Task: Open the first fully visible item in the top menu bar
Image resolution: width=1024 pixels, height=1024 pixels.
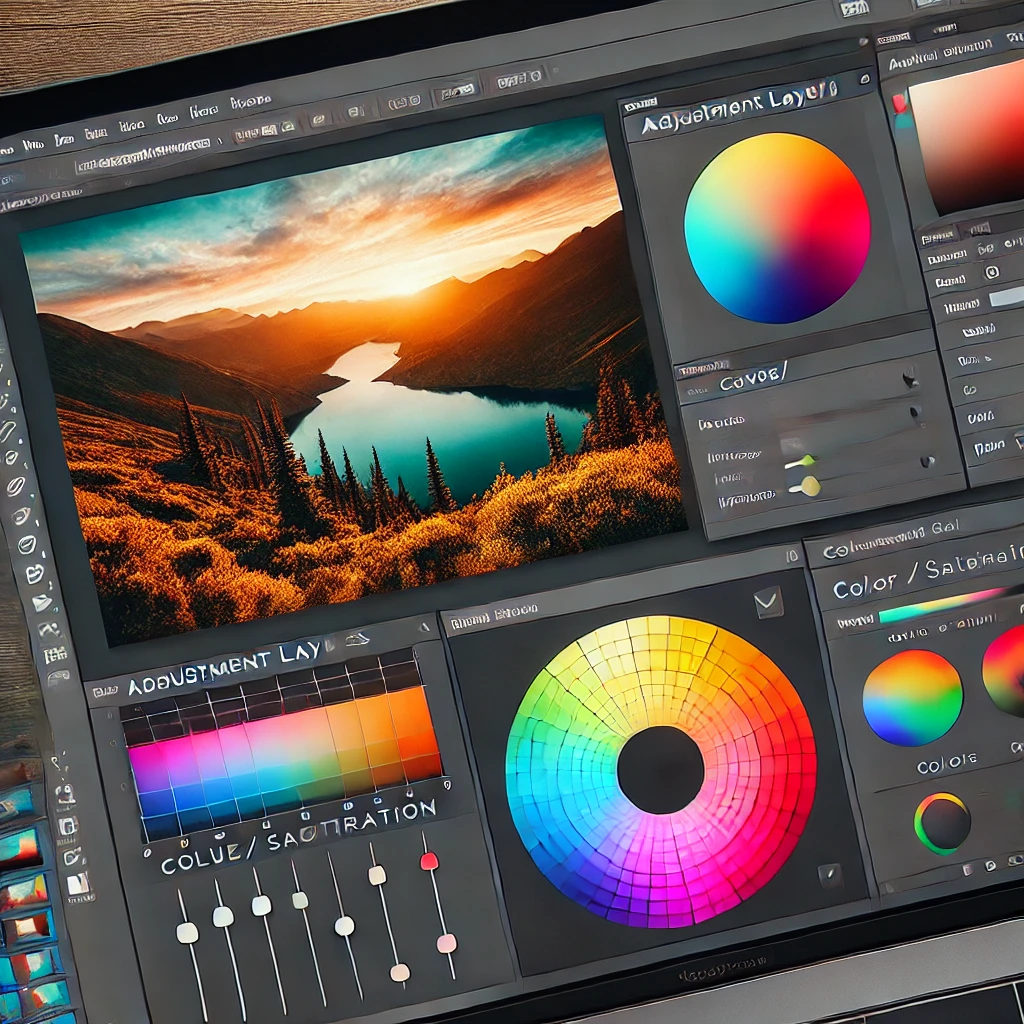Action: 33,145
